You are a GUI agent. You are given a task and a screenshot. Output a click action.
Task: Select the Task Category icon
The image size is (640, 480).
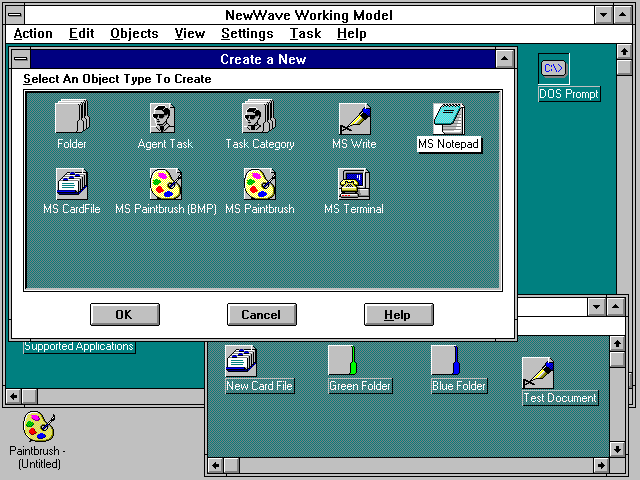tap(259, 118)
